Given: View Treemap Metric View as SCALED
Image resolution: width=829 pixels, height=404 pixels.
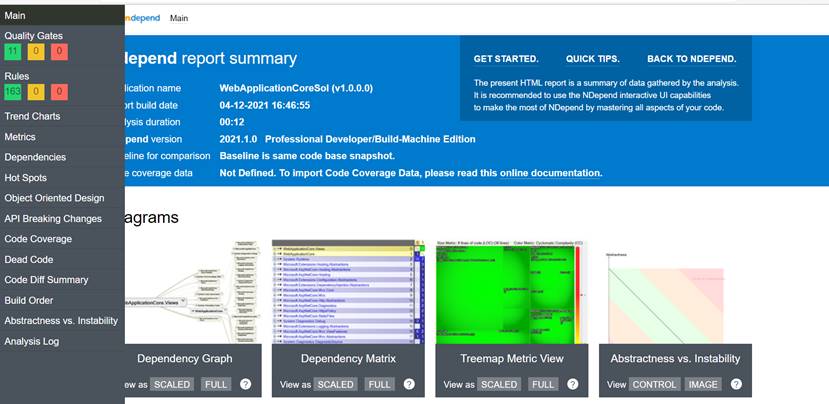Looking at the screenshot, I should [x=499, y=384].
